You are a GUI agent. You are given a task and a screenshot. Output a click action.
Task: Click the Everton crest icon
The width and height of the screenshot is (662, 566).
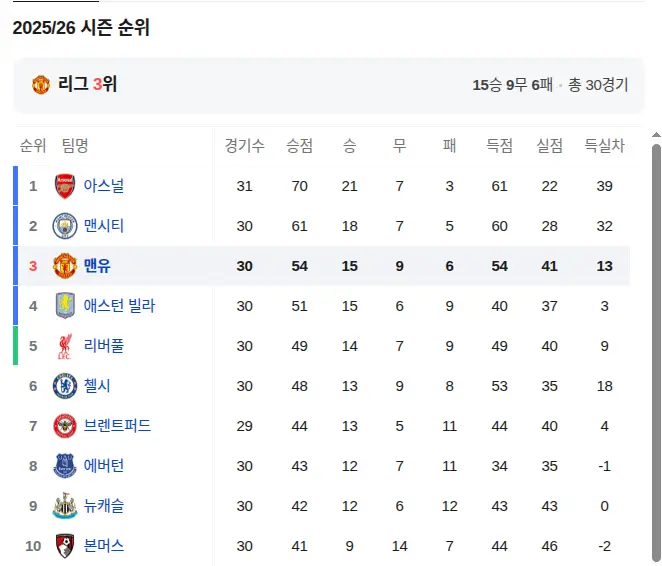click(65, 466)
